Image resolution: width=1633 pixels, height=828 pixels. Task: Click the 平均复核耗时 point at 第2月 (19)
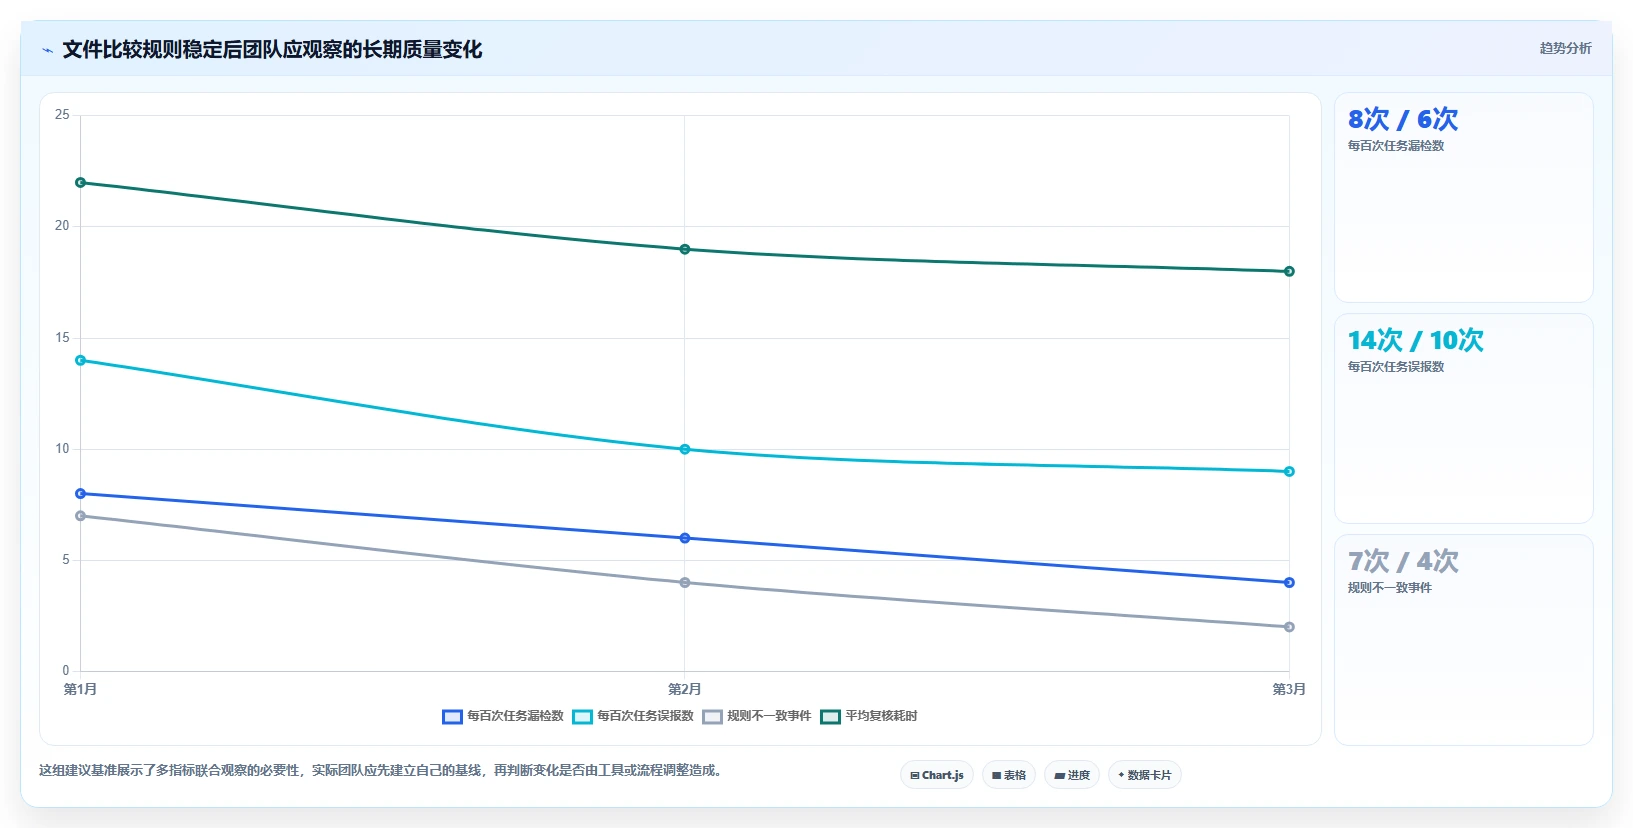[685, 249]
